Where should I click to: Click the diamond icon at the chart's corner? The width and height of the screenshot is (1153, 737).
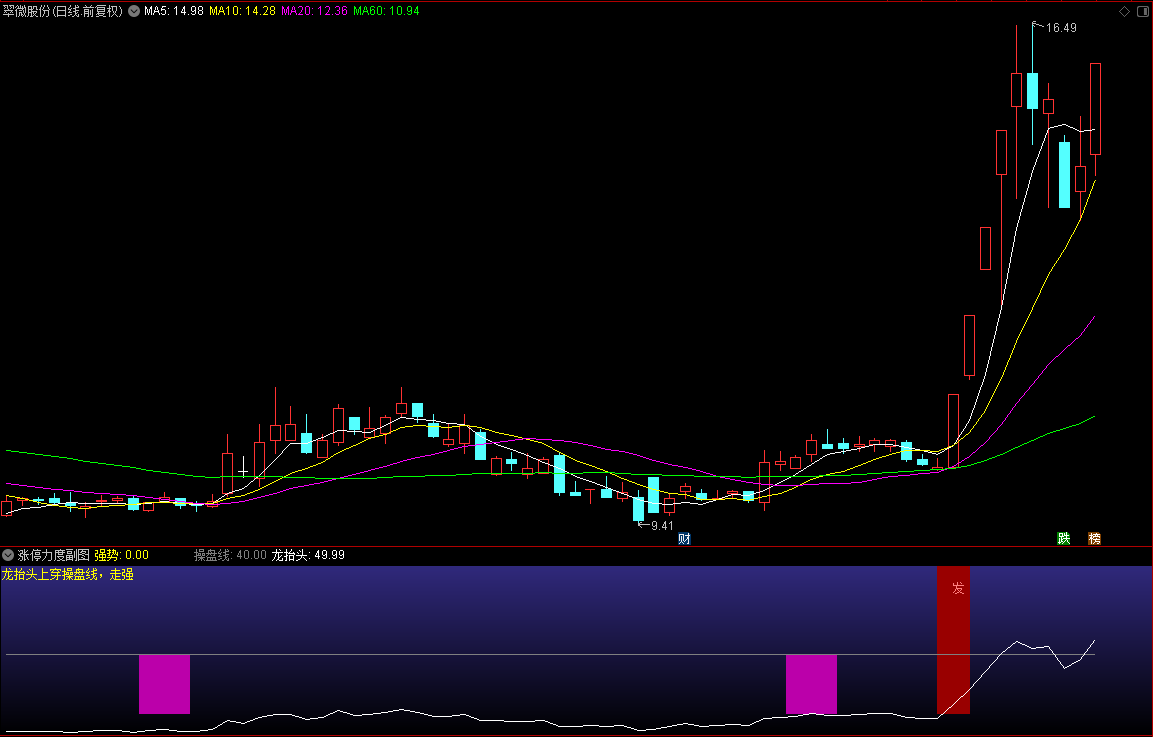1124,11
